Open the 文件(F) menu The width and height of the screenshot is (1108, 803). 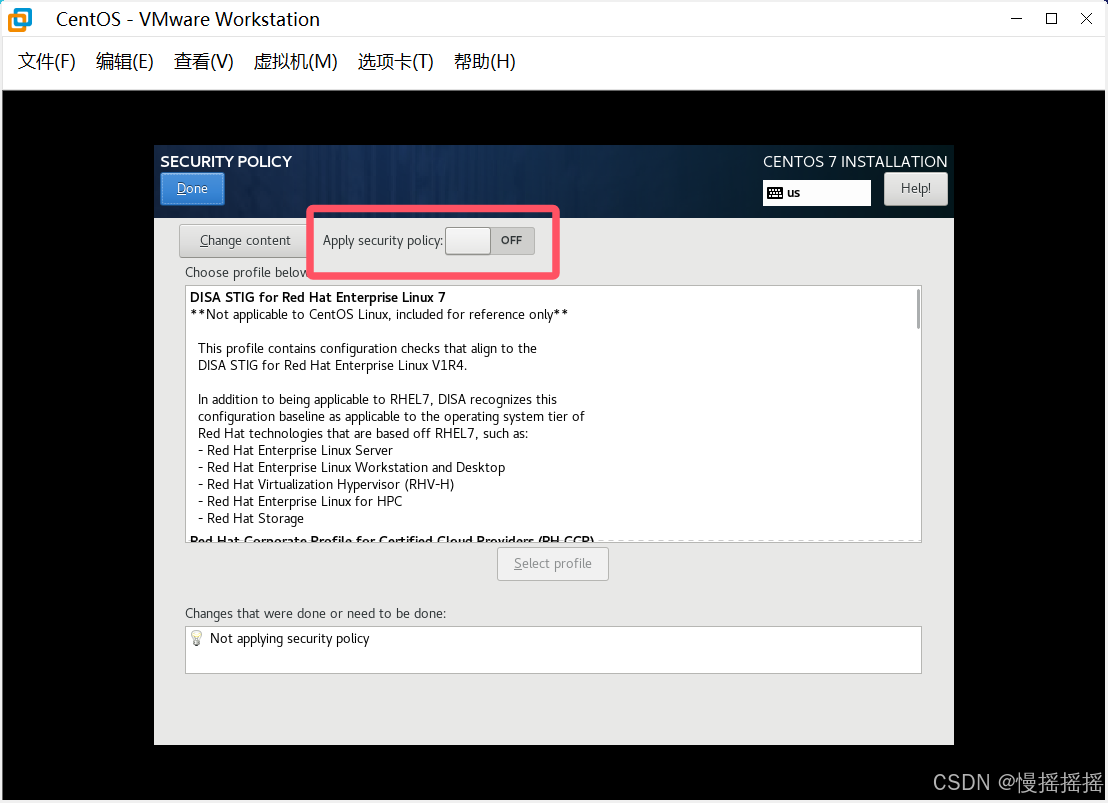[45, 61]
